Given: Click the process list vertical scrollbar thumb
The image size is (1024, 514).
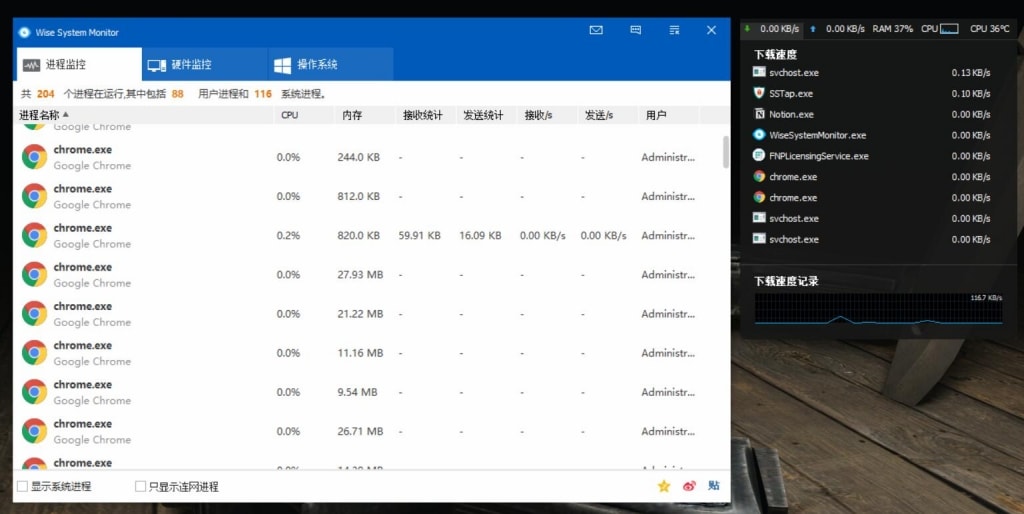Looking at the screenshot, I should (x=726, y=152).
